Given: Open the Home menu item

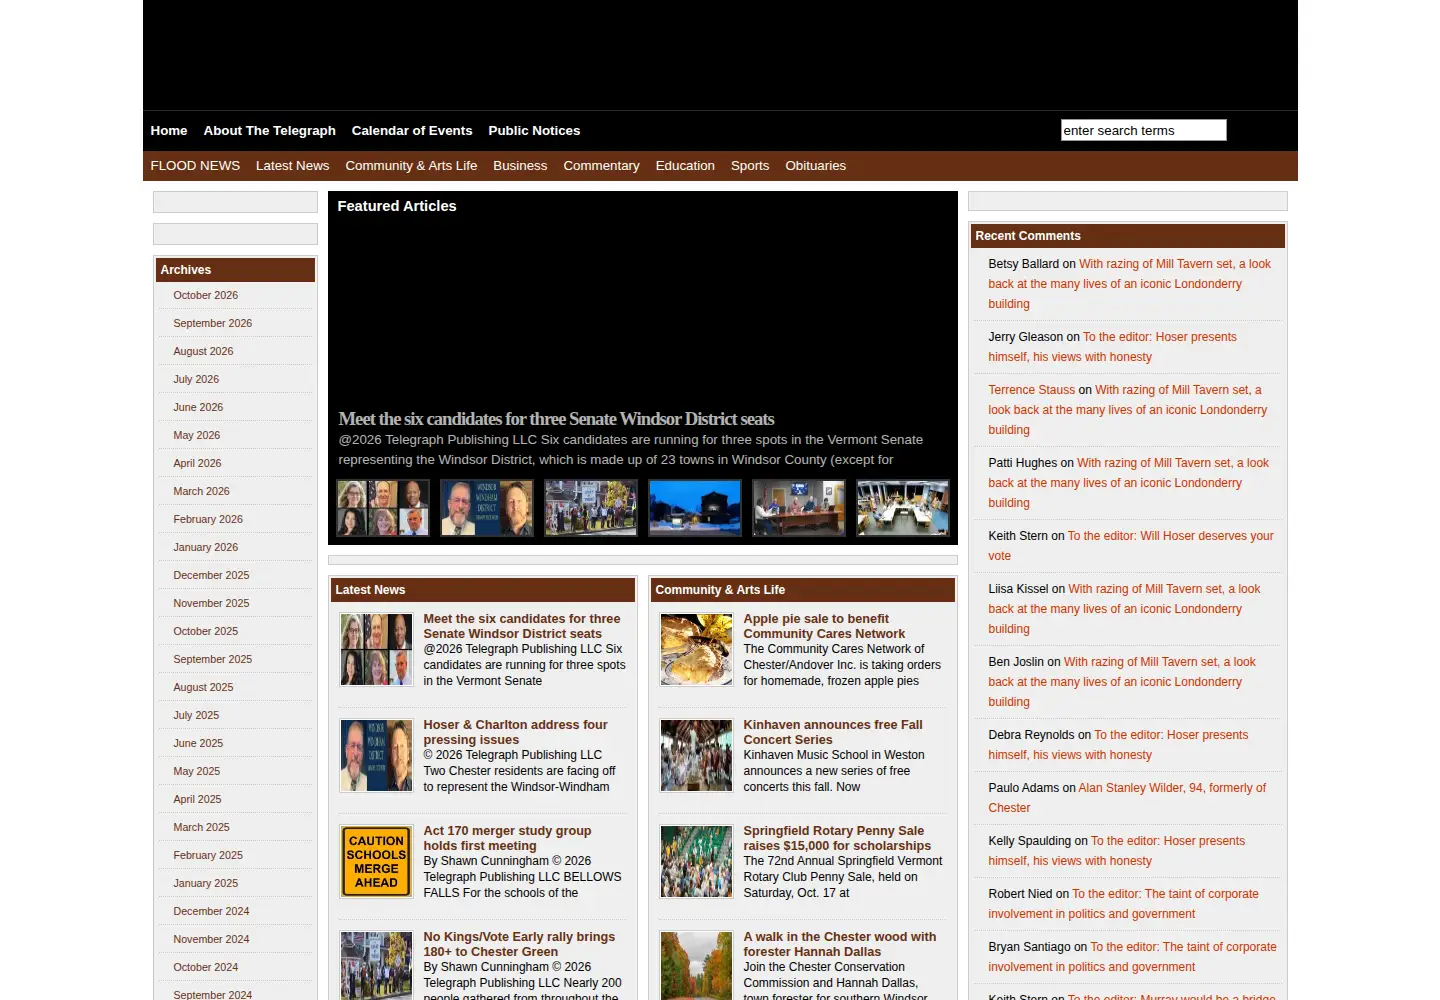Looking at the screenshot, I should [x=169, y=131].
